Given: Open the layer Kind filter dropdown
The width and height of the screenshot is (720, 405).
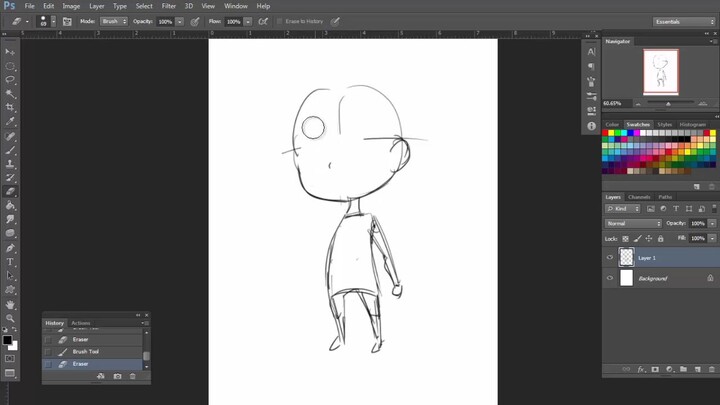Looking at the screenshot, I should (623, 209).
